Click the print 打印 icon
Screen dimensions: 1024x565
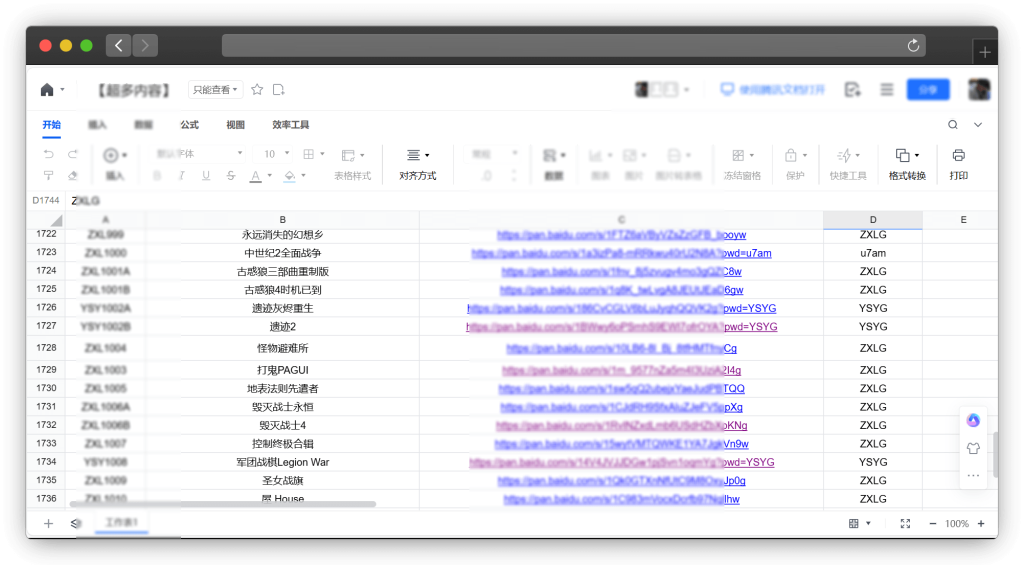click(958, 155)
